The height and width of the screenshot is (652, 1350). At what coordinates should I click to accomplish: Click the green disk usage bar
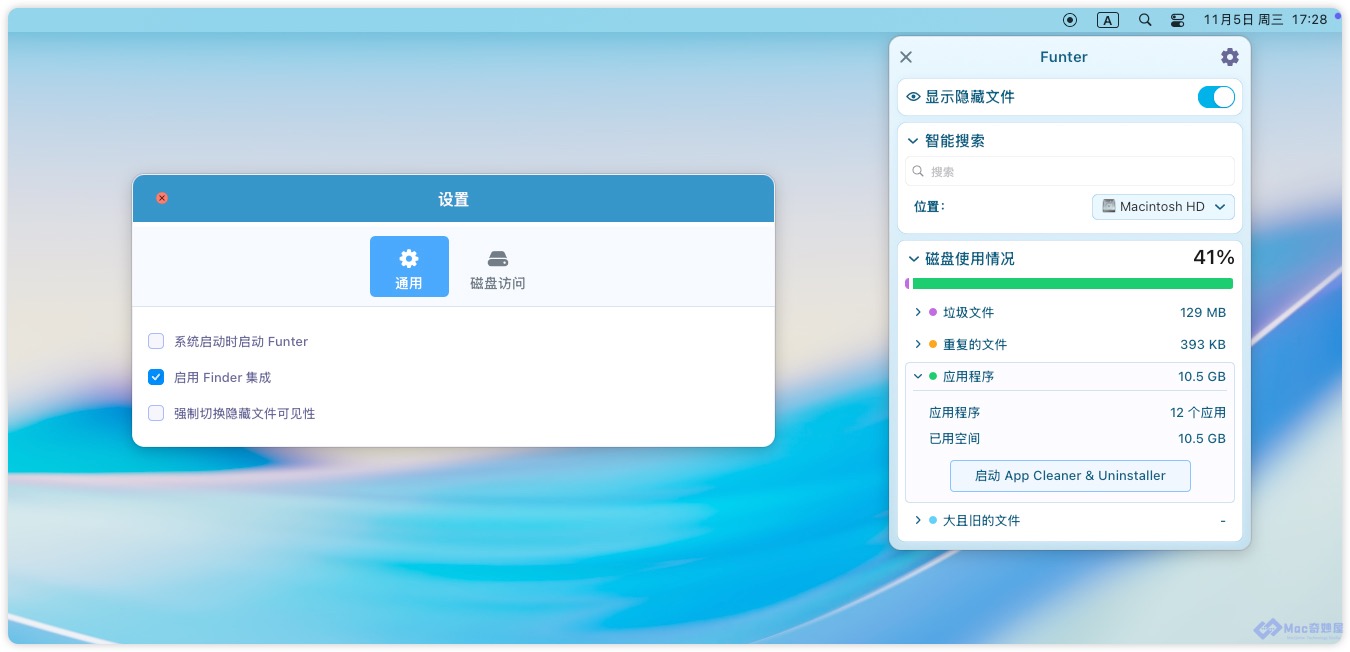(1070, 284)
